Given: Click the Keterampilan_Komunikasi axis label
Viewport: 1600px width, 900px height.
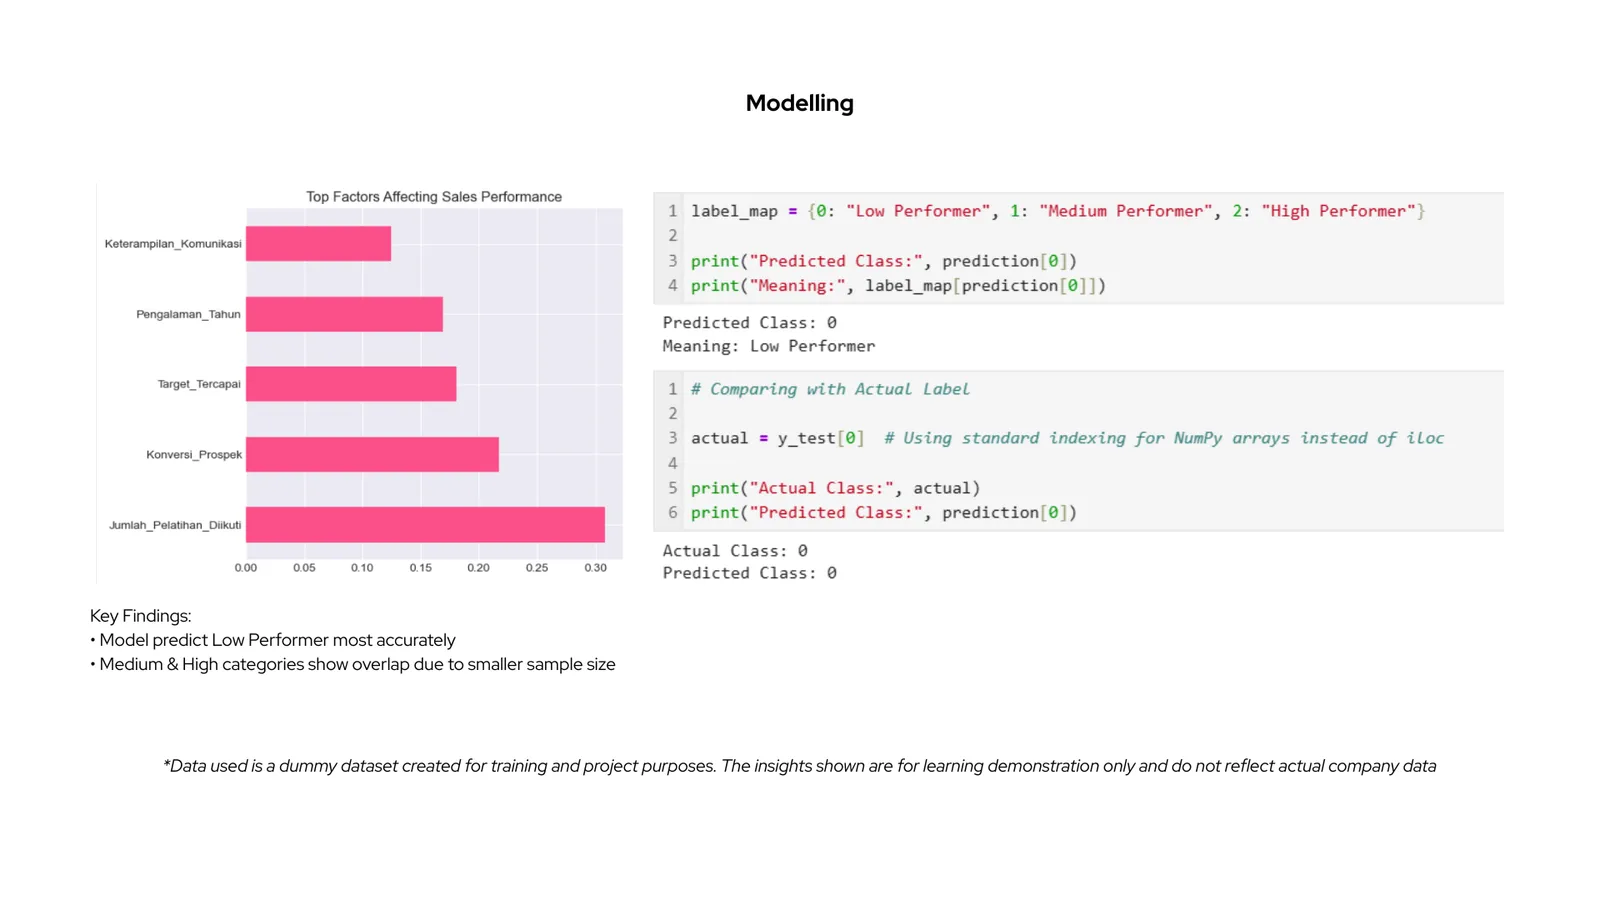Looking at the screenshot, I should [x=173, y=244].
